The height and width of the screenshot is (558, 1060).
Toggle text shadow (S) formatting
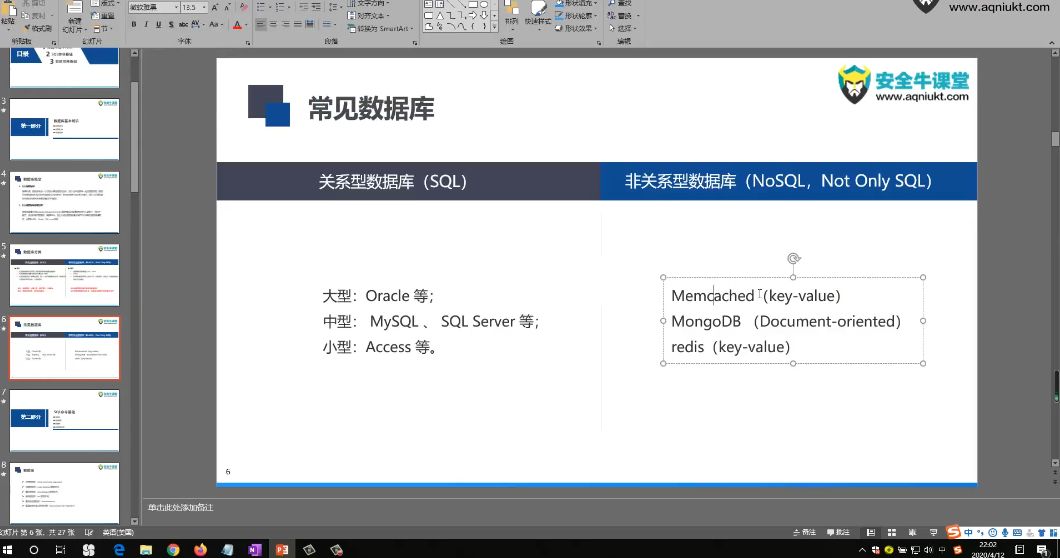click(170, 24)
